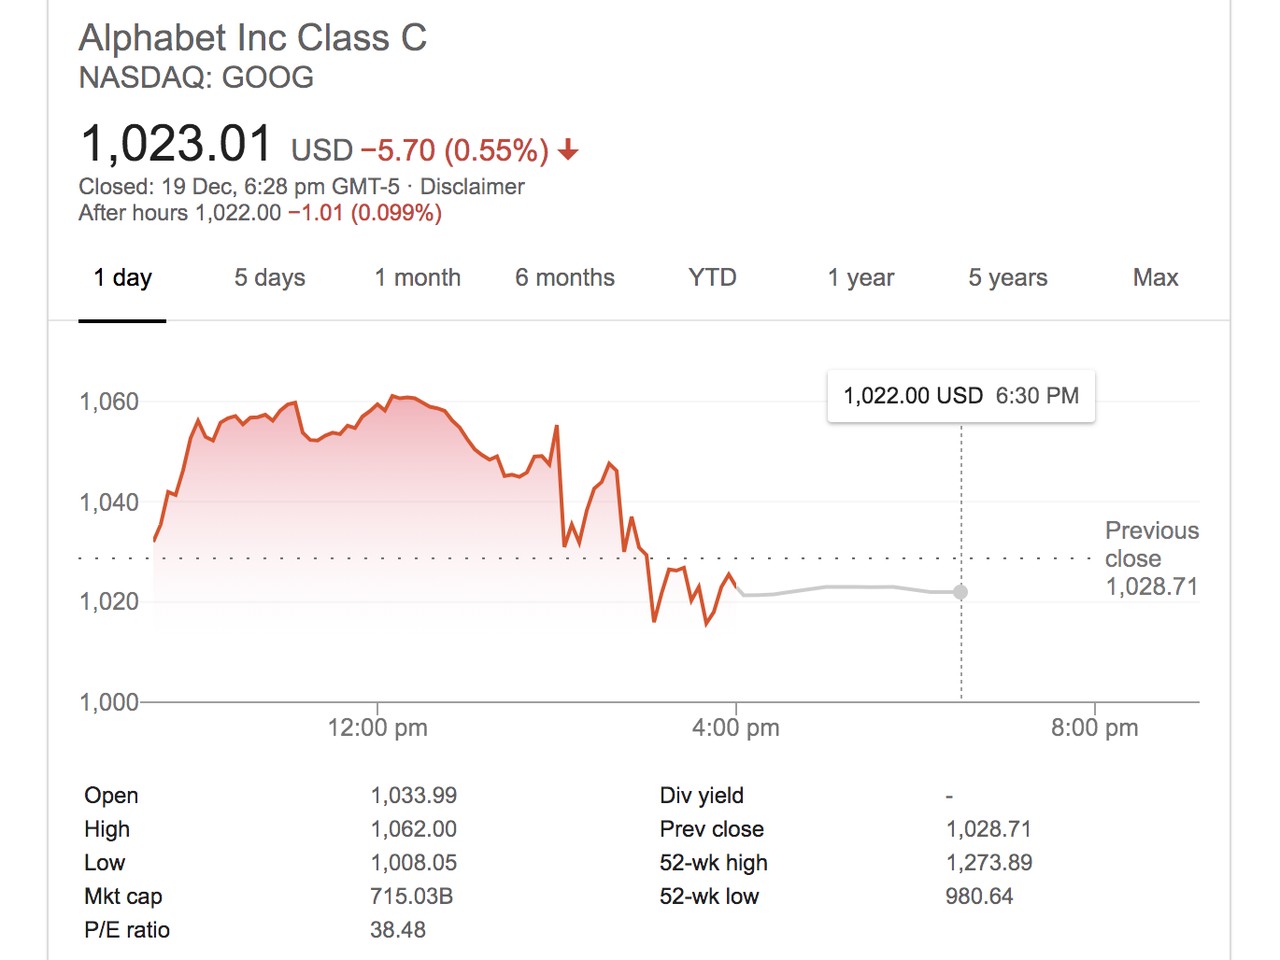This screenshot has height=960, width=1280.
Task: Select the 1 day tab
Action: tap(122, 278)
